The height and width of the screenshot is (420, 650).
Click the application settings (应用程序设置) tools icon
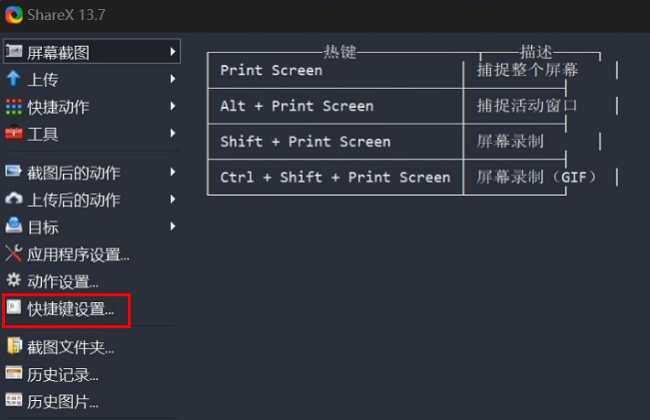14,254
